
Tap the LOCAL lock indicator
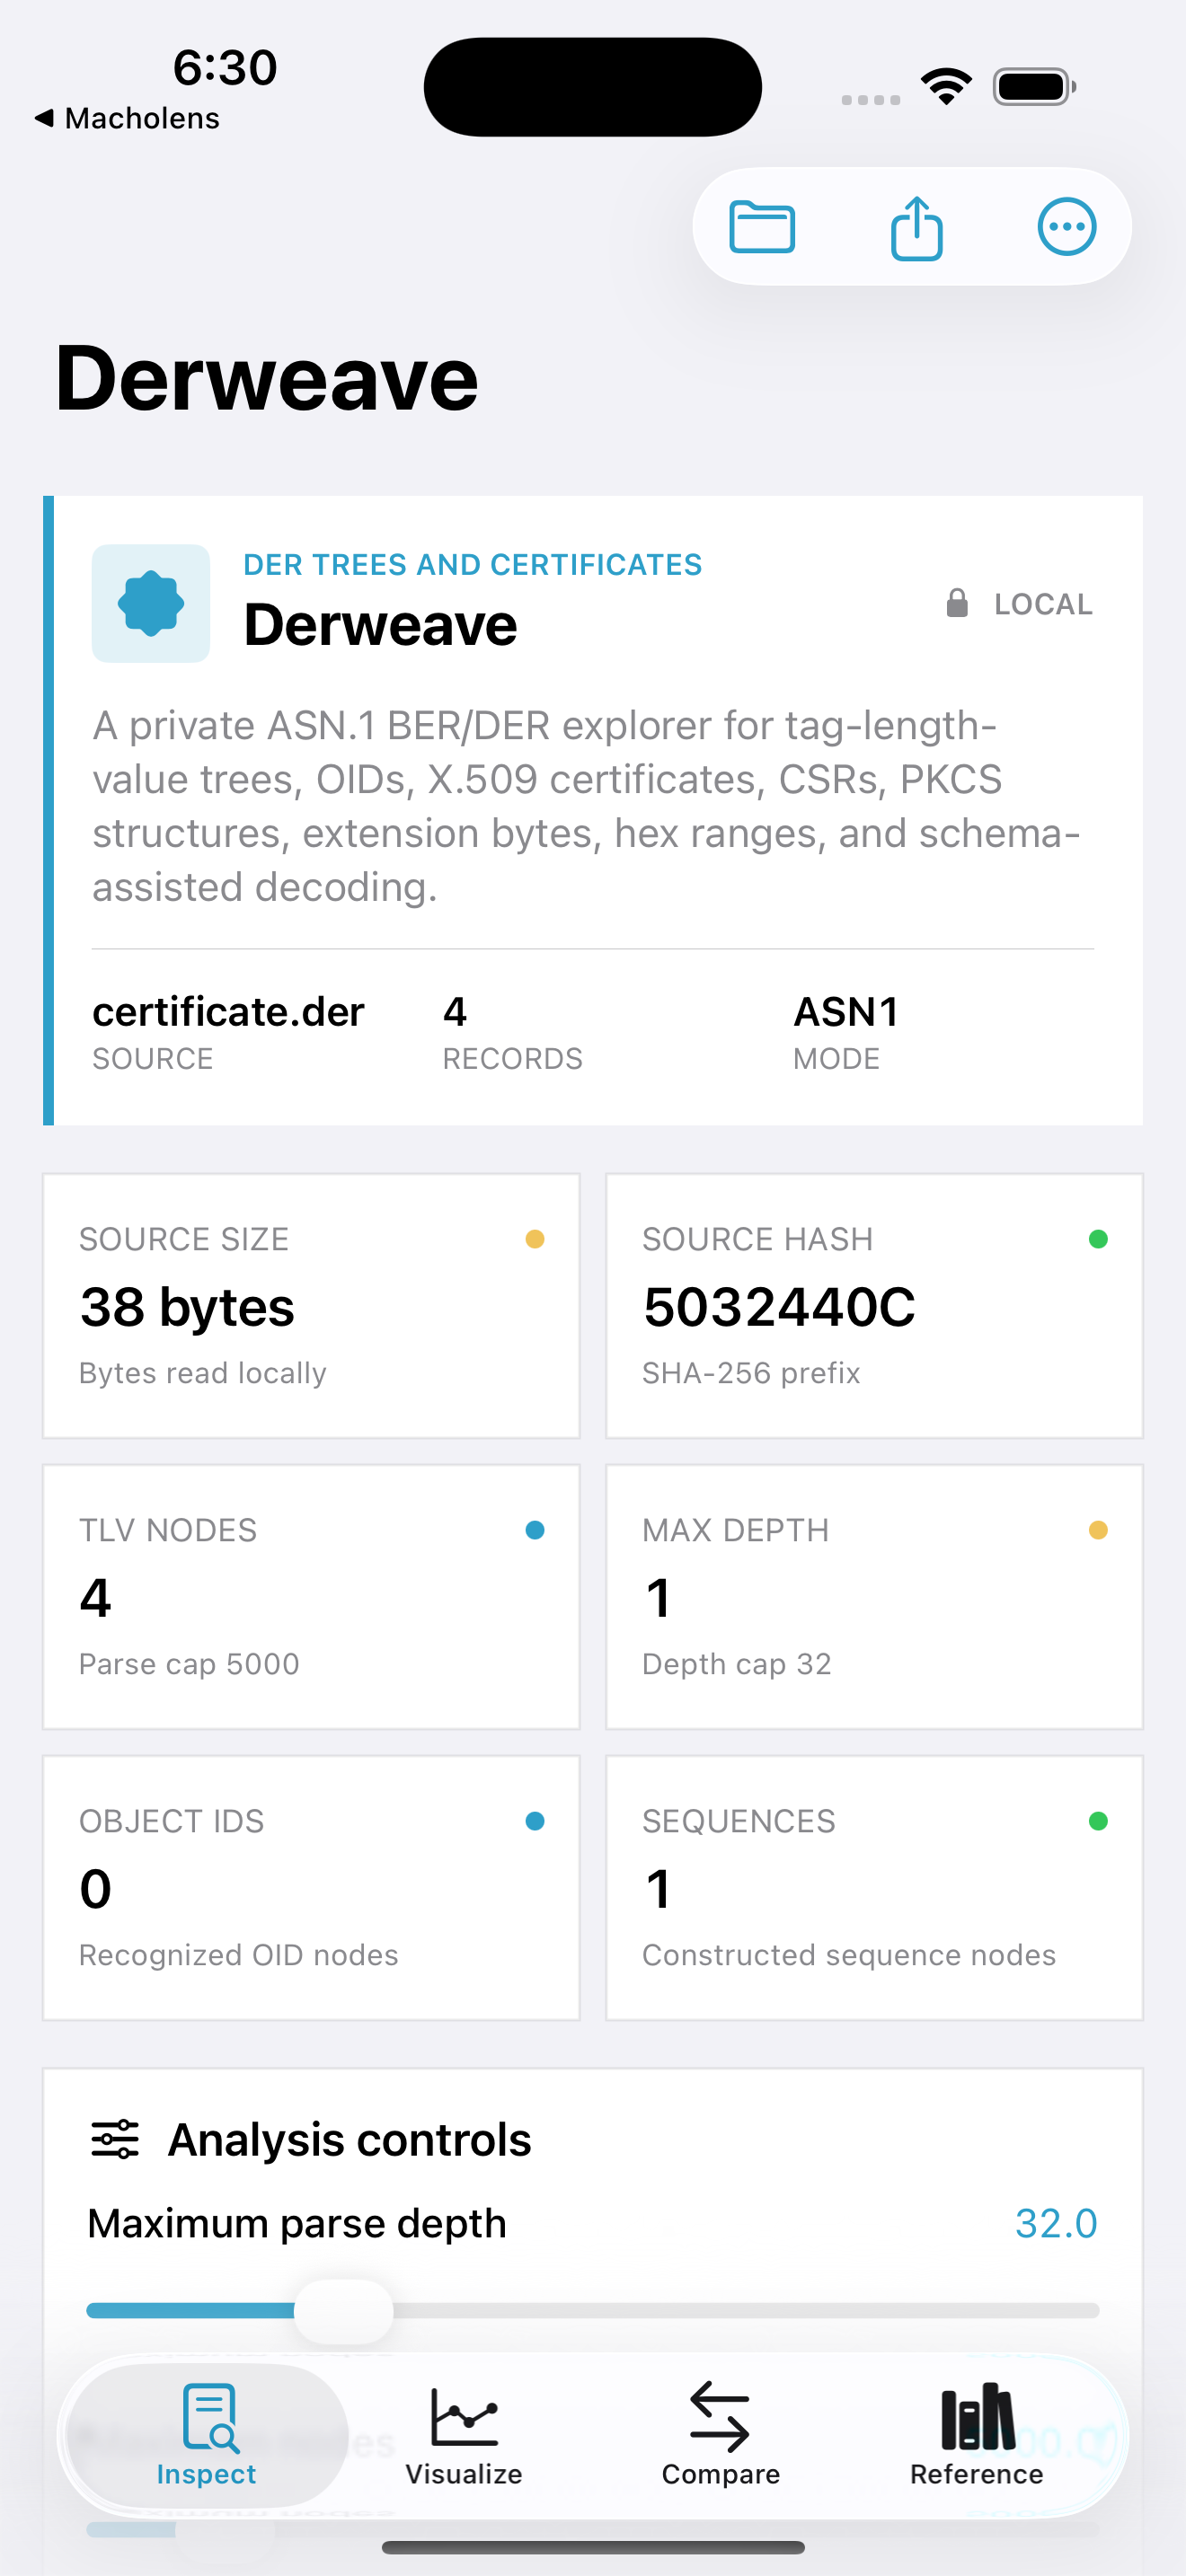point(1019,604)
